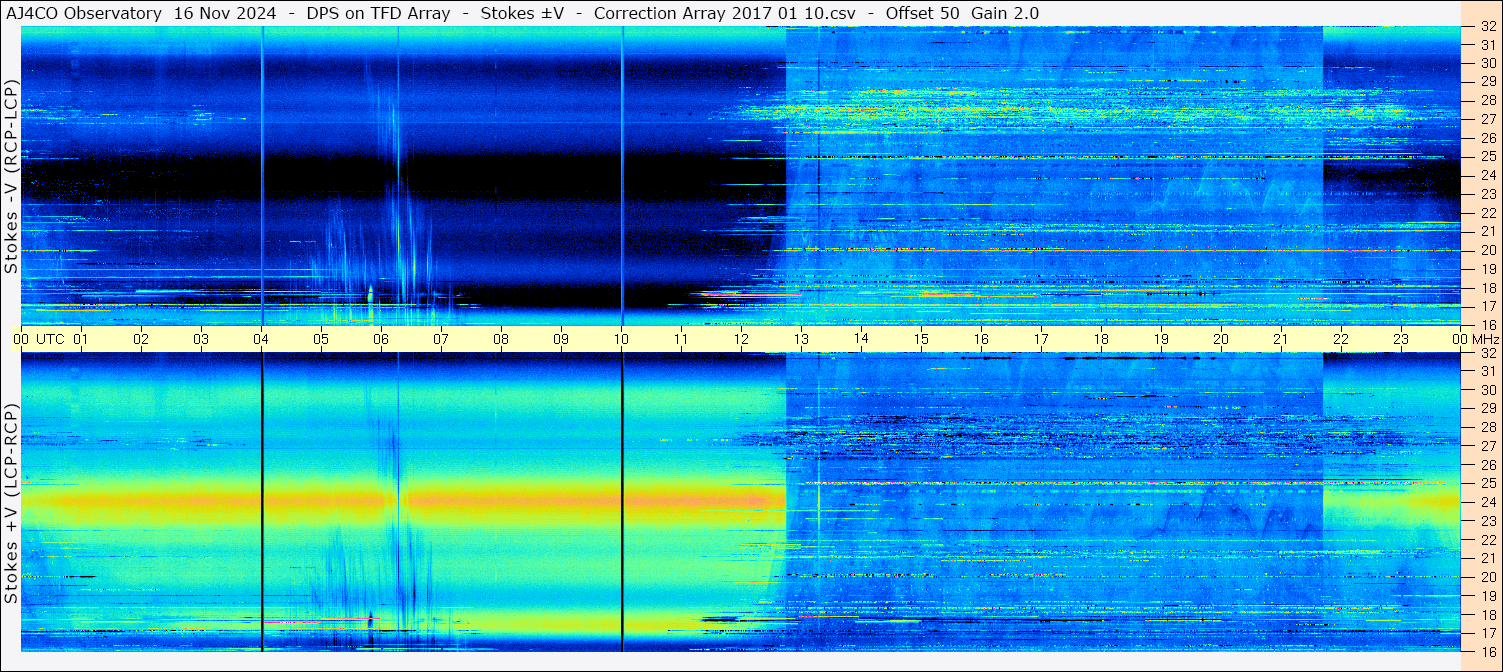Select hour 03 on the UTC time axis
Screen dimensions: 1503x672
201,339
